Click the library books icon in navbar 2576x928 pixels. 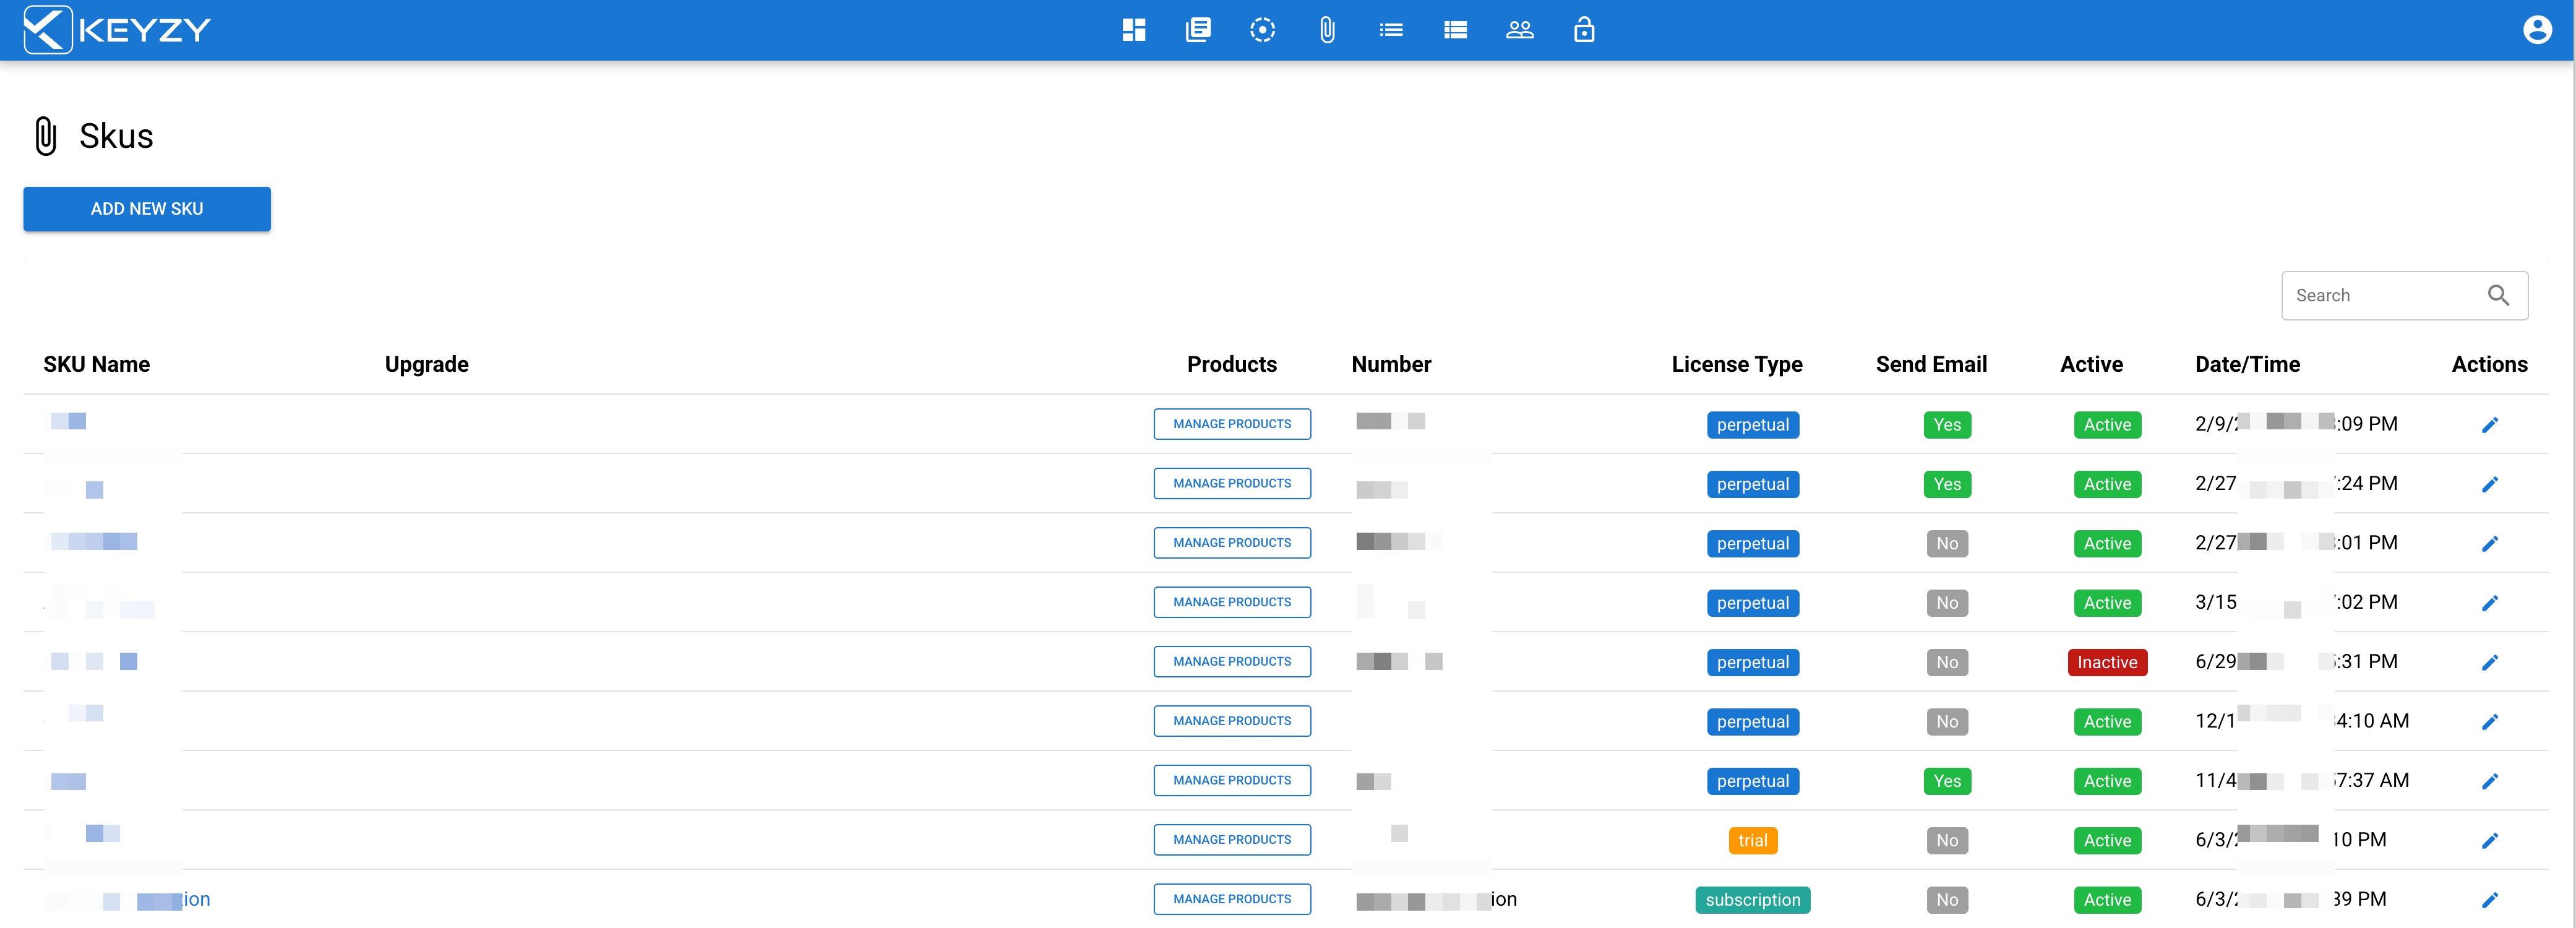pyautogui.click(x=1198, y=30)
